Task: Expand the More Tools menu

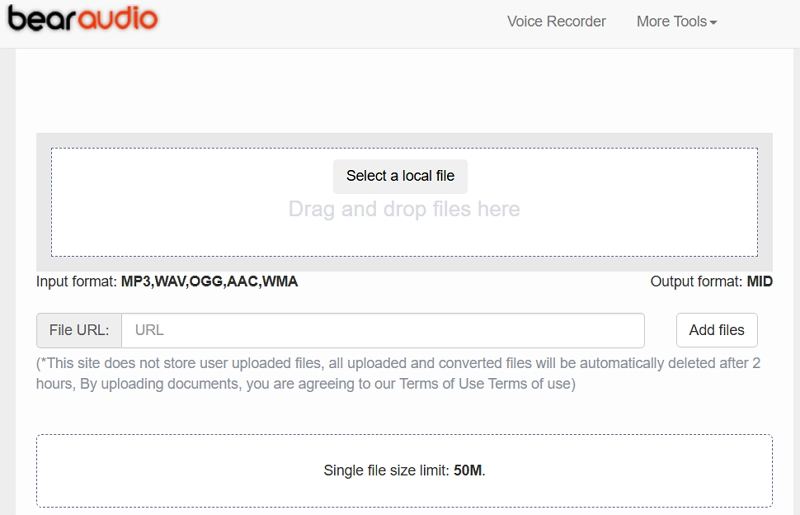Action: coord(671,21)
